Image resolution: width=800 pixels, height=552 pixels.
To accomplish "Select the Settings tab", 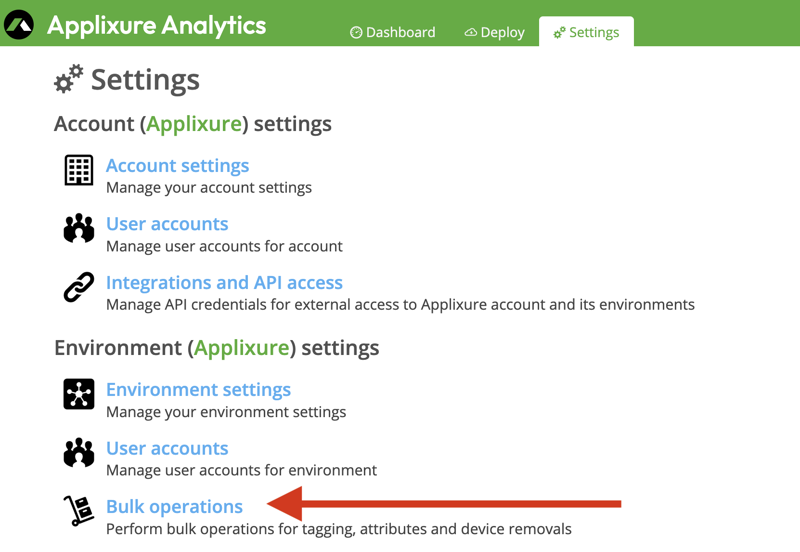I will [x=586, y=32].
